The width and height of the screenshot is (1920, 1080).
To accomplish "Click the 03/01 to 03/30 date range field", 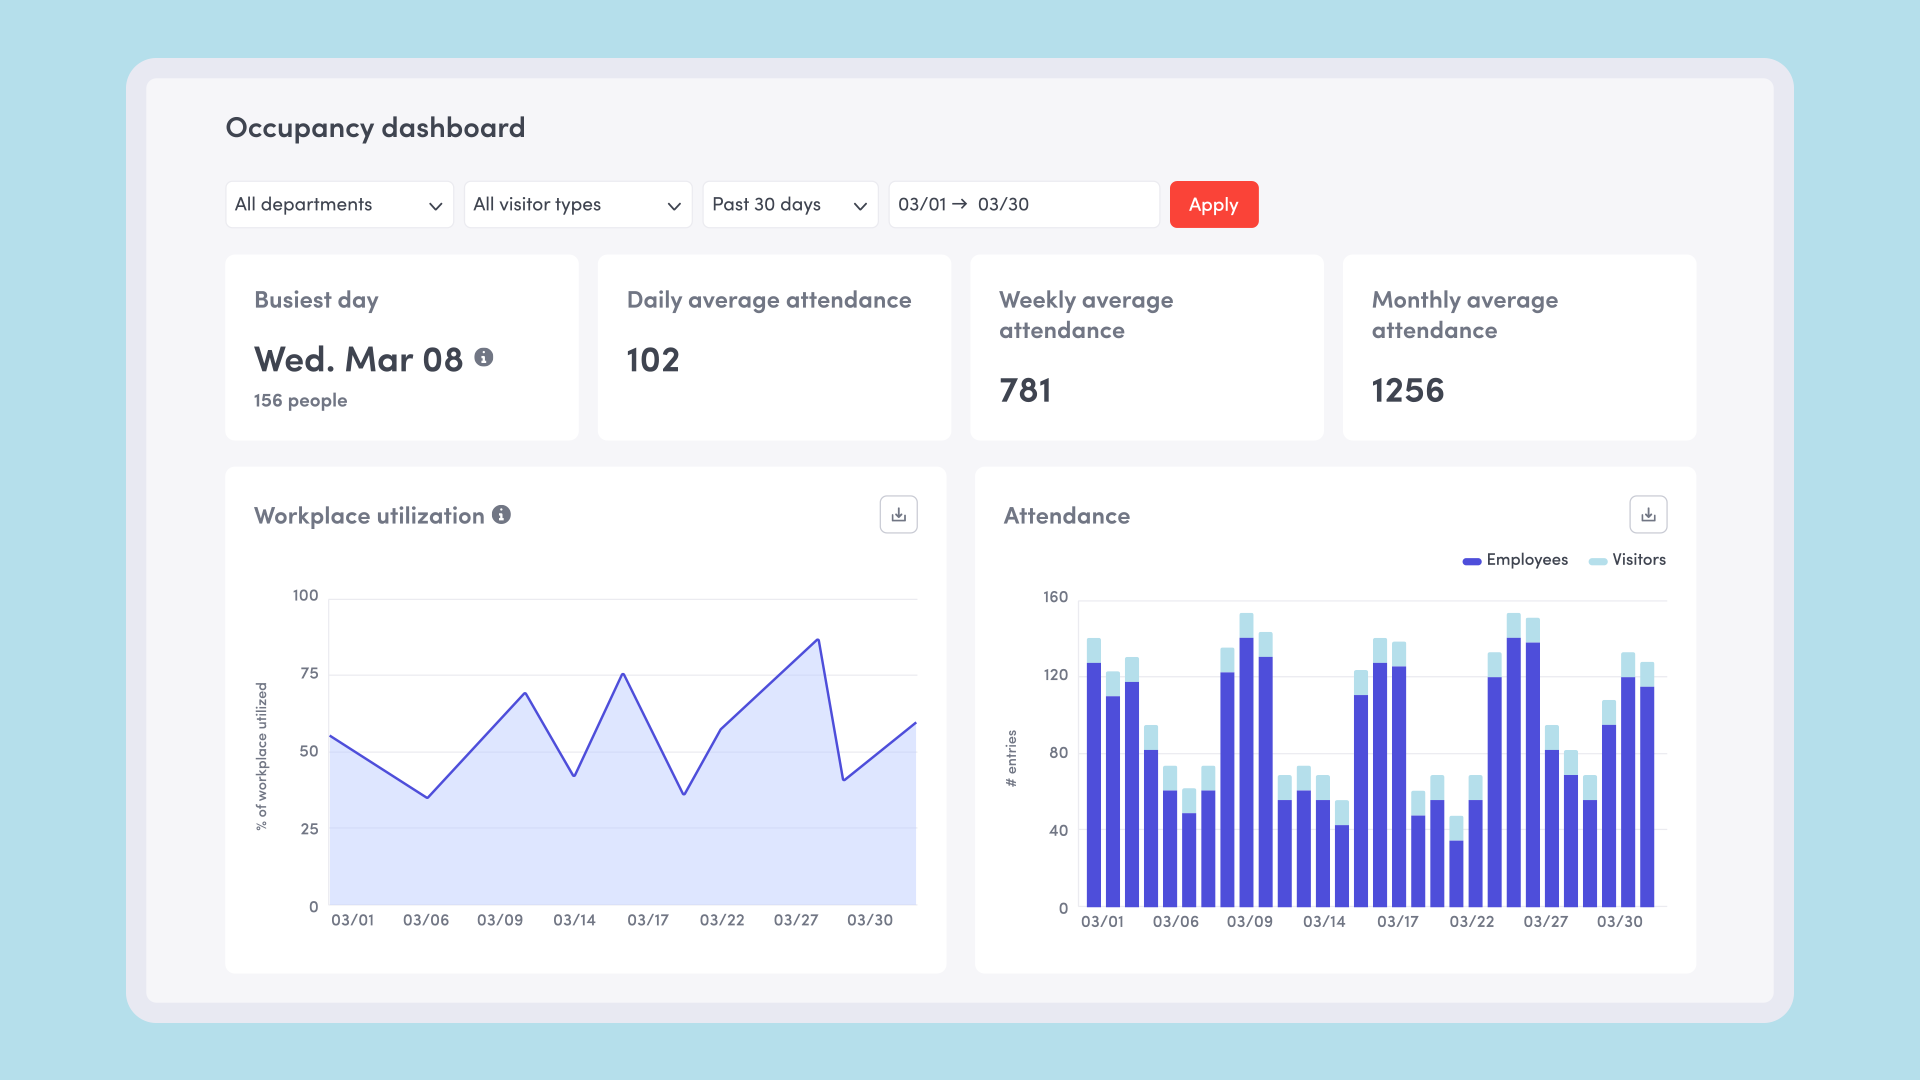I will pos(1023,205).
